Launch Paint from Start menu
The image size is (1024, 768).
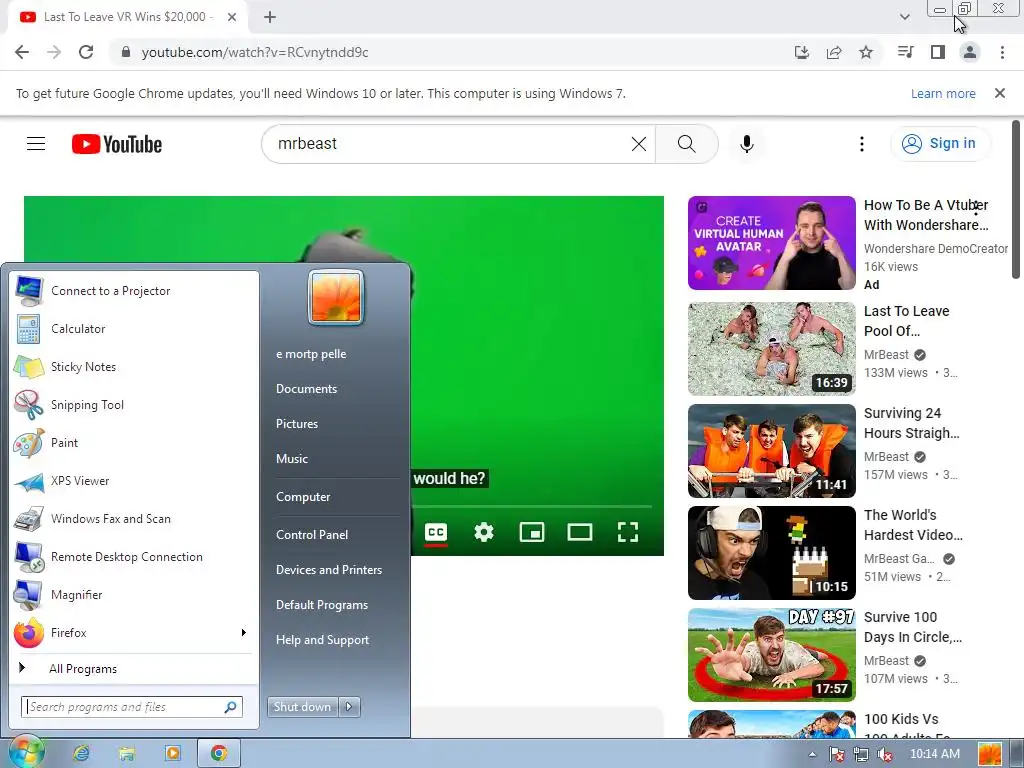point(134,442)
